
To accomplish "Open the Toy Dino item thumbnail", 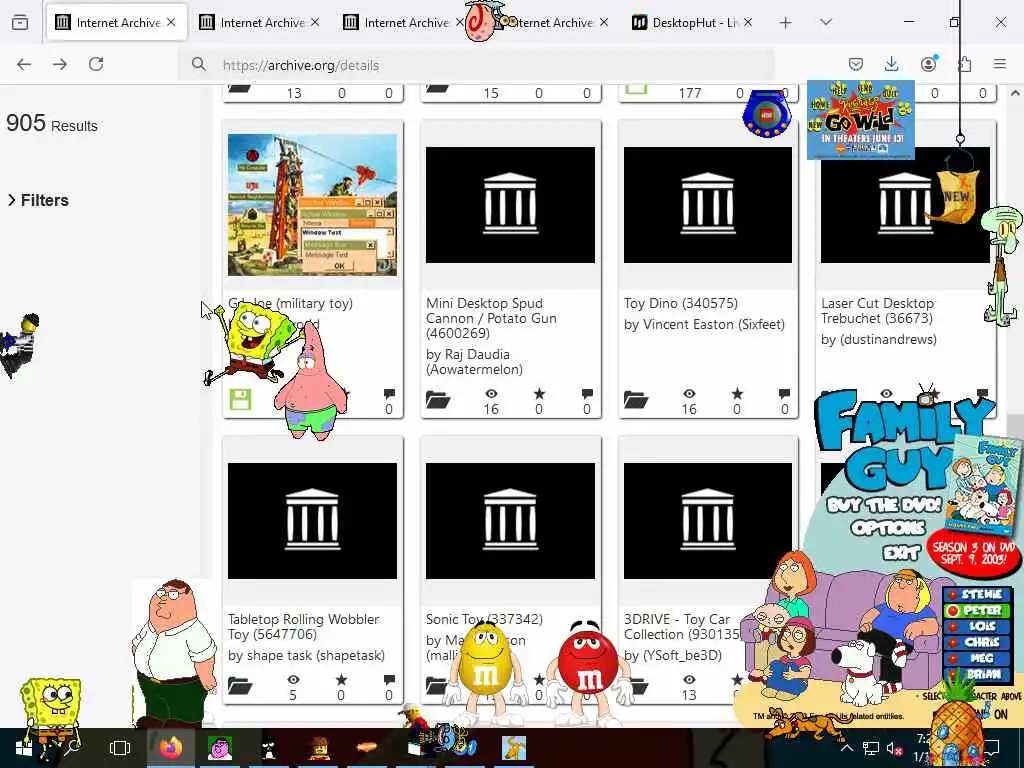I will [x=708, y=204].
